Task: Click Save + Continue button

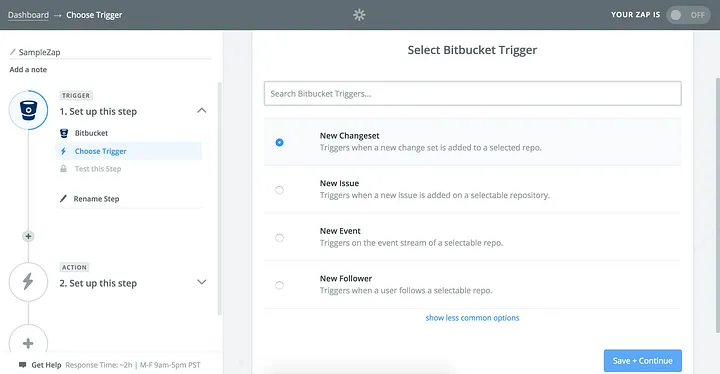Action: click(642, 361)
